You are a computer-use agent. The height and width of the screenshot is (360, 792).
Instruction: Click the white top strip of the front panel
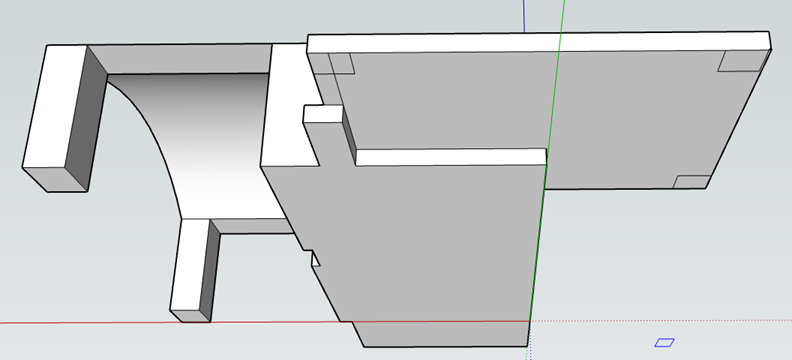(x=451, y=157)
